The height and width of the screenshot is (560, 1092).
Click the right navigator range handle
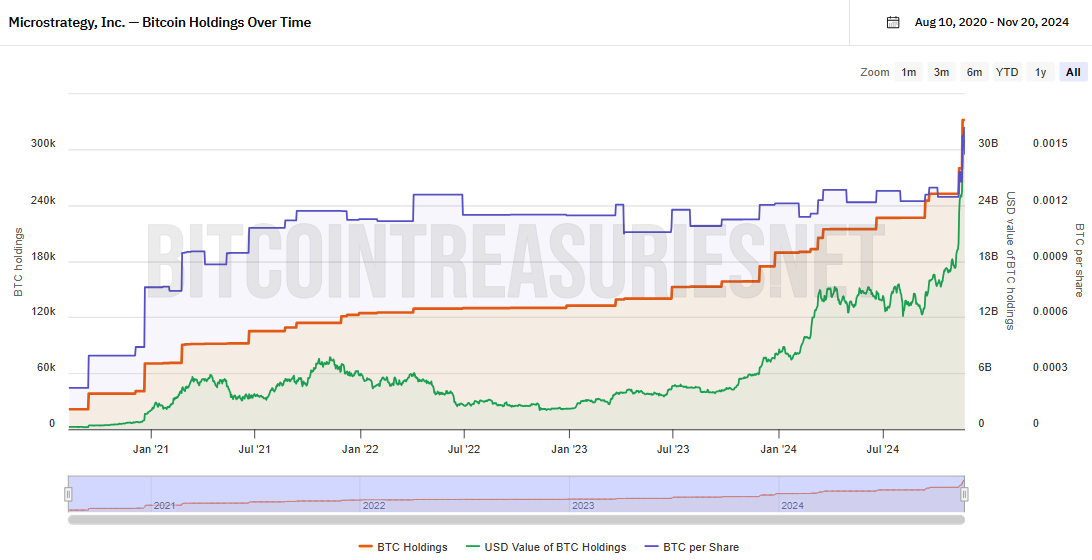coord(964,494)
